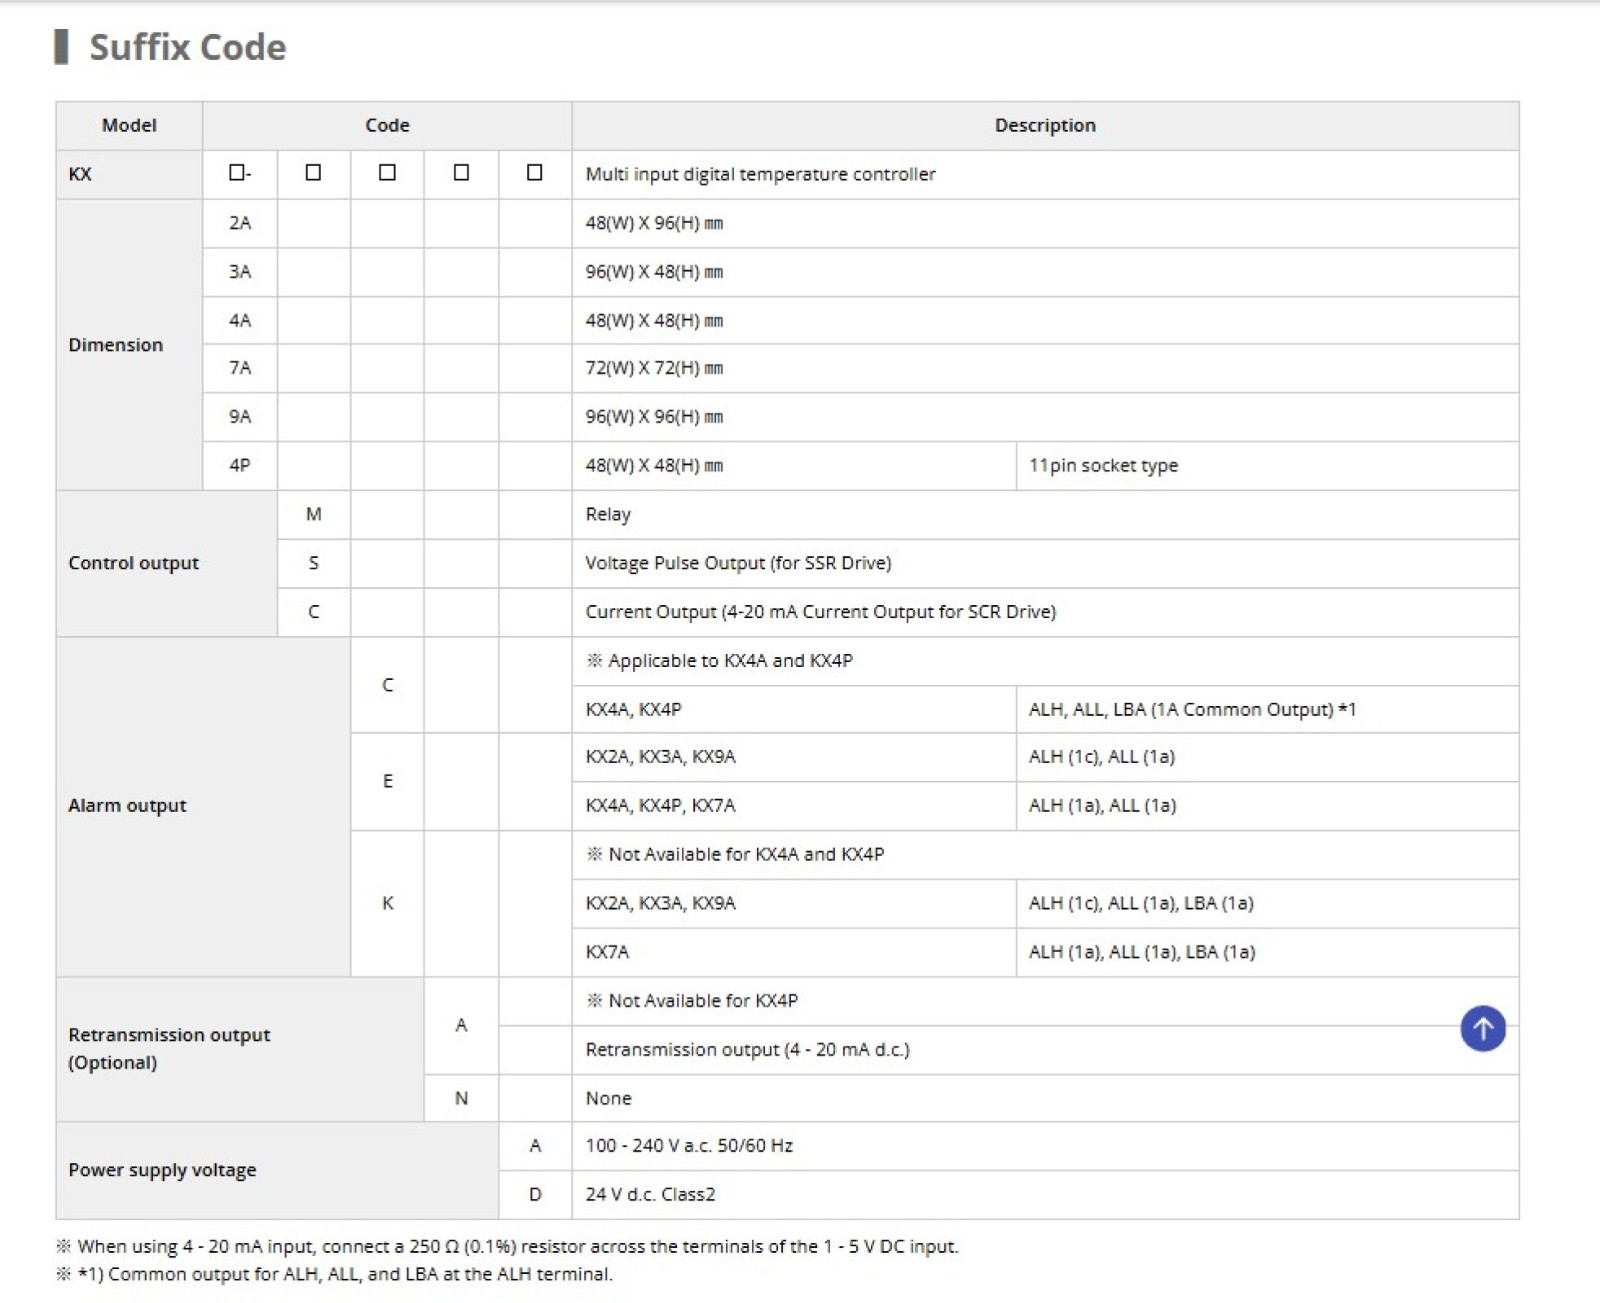Select 'Current Output (4-20 mA...)' description
Screen dimensions: 1600x1303
[820, 612]
